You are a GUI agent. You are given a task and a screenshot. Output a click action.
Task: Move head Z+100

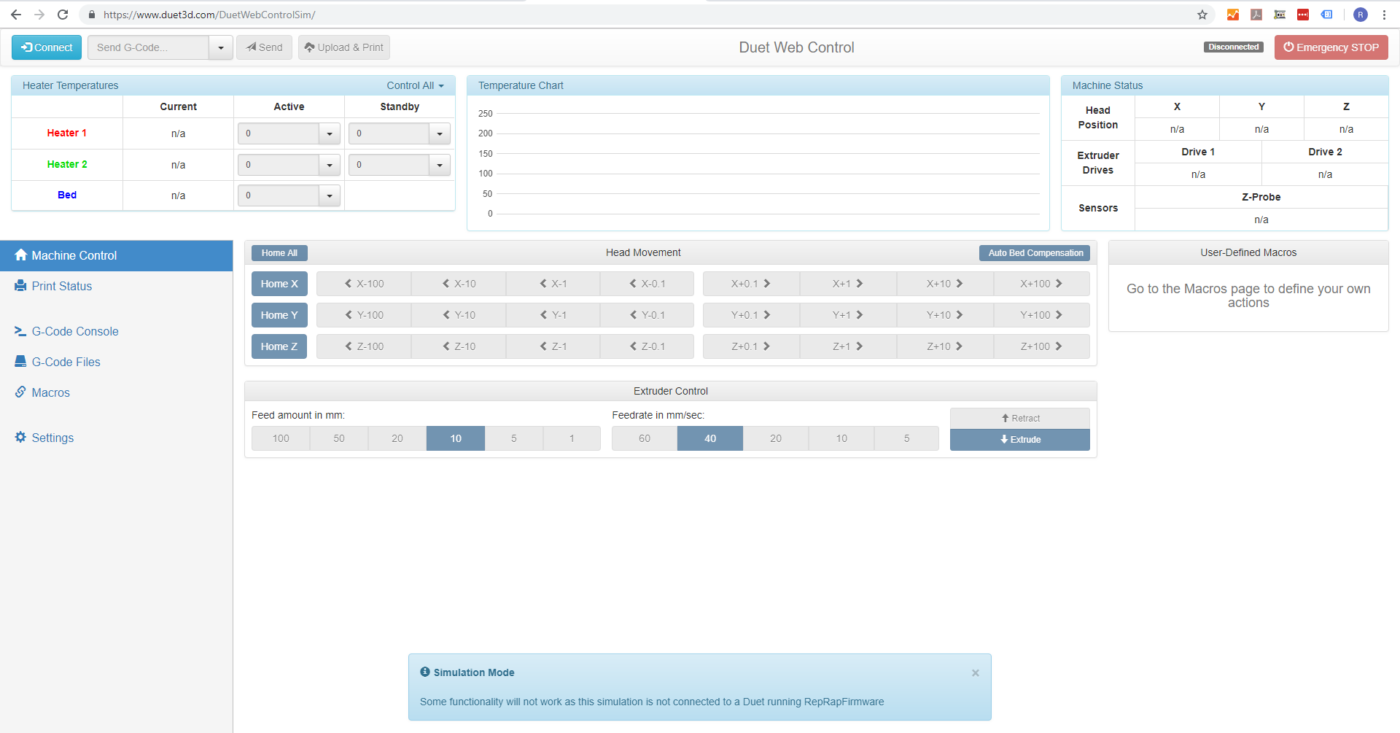point(1042,346)
